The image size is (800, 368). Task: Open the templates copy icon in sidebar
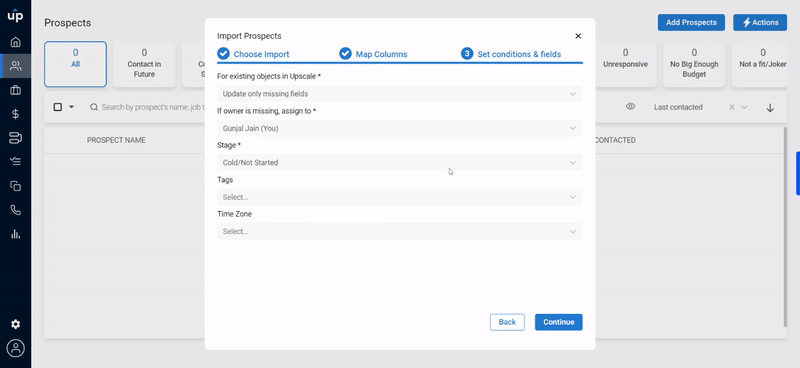[15, 186]
